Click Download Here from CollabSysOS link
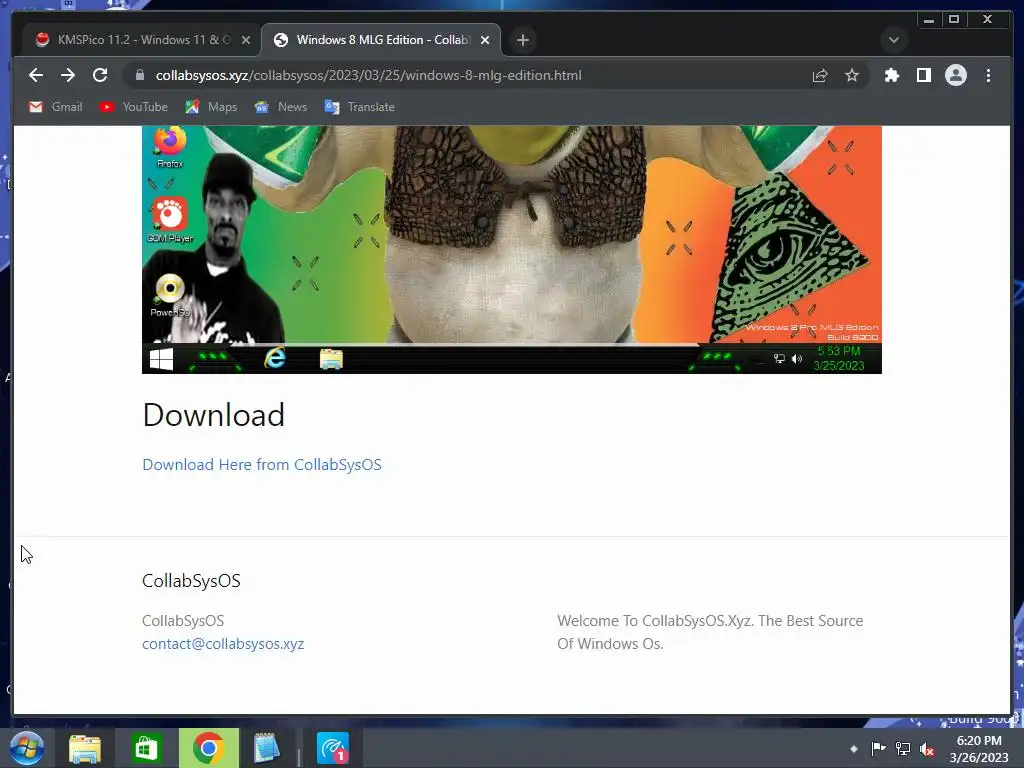 click(262, 464)
